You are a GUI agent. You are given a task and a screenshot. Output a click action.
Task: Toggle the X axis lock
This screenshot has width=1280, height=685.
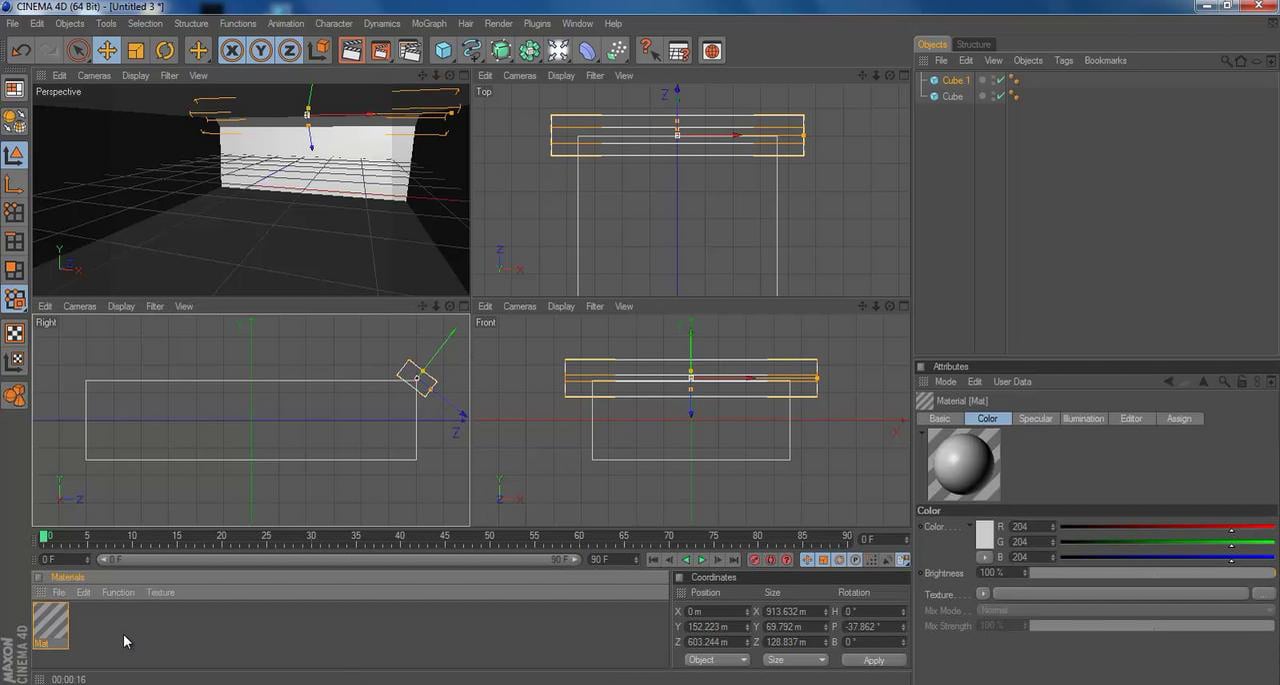coord(232,50)
